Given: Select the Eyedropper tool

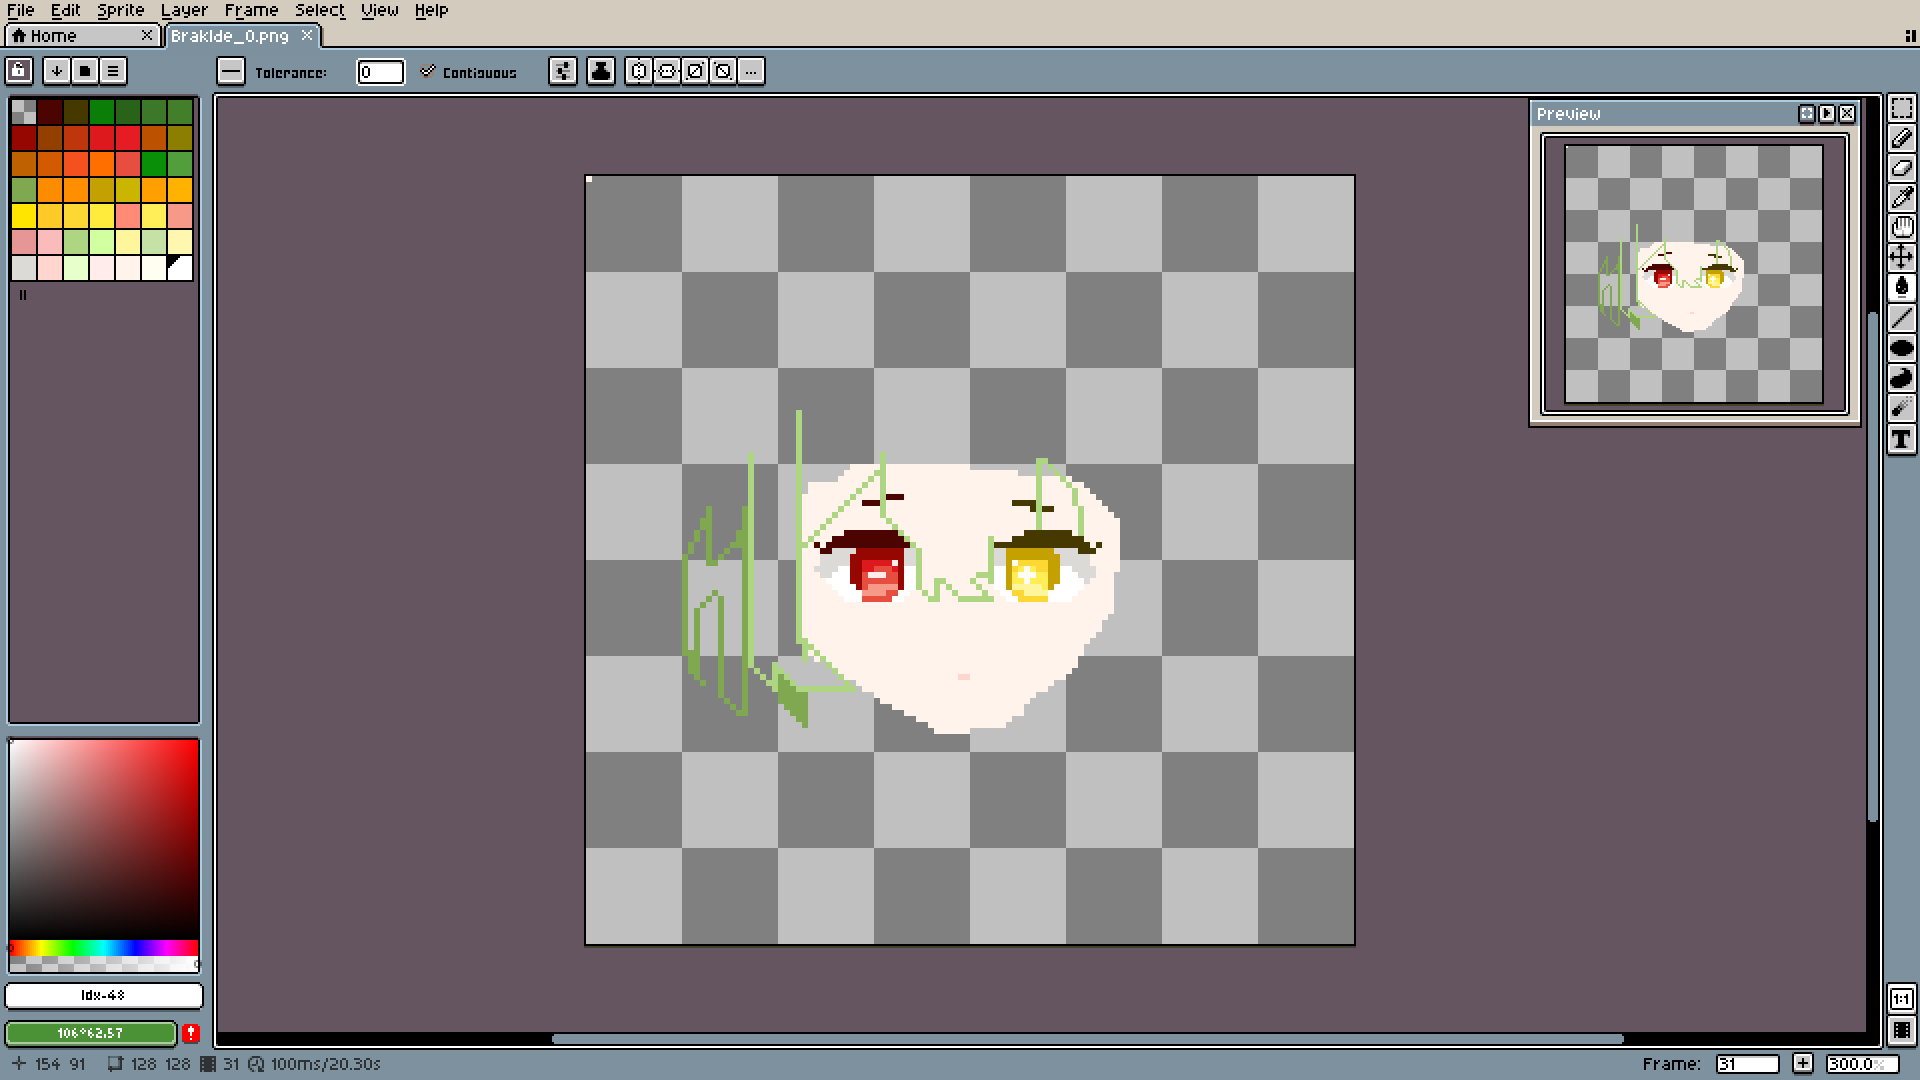Looking at the screenshot, I should (1901, 197).
